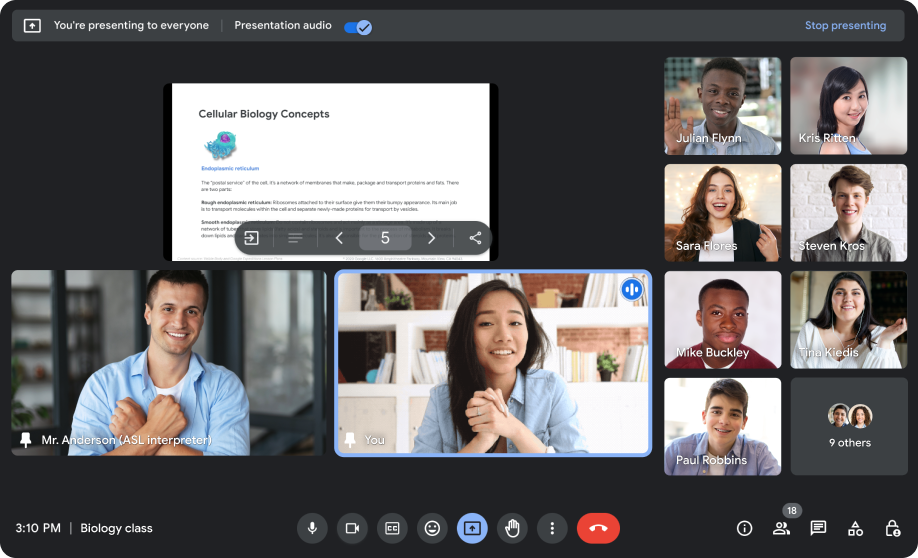Select Paul Robbins's video tile
This screenshot has width=918, height=558.
pyautogui.click(x=722, y=427)
